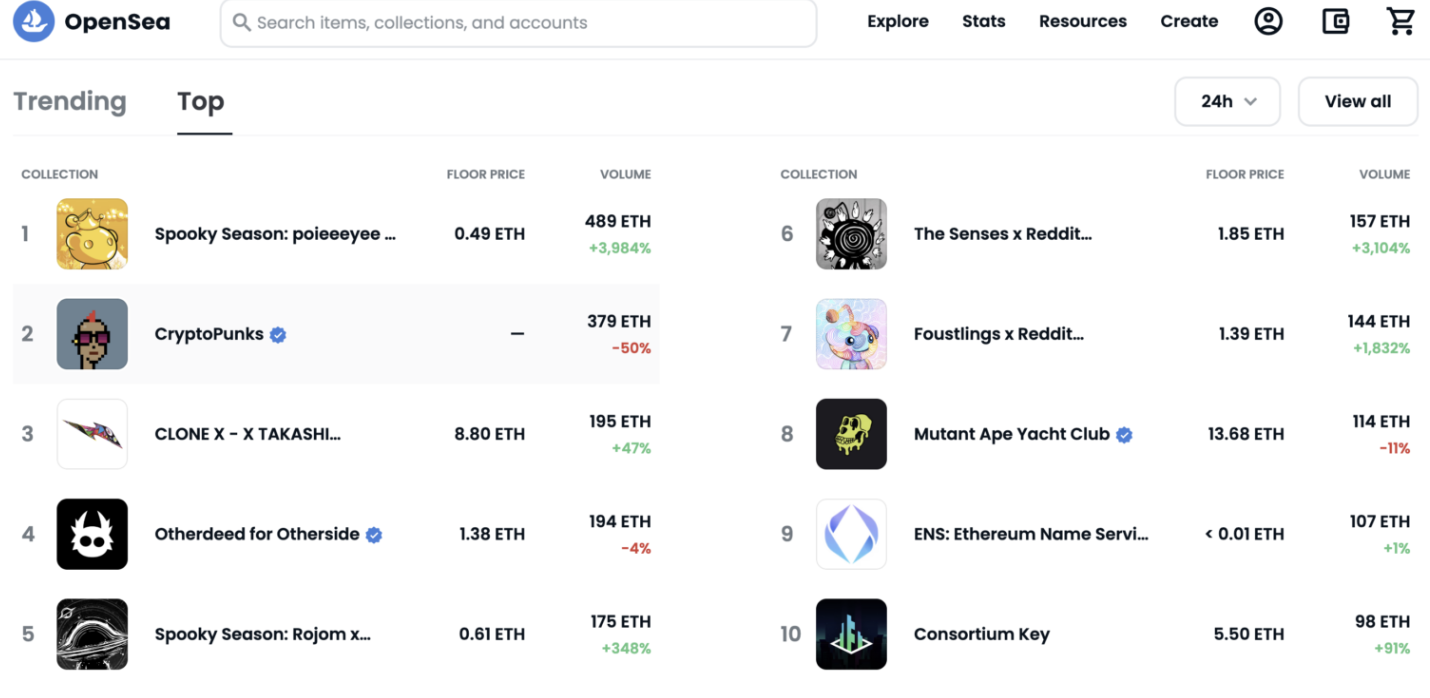The image size is (1430, 698).
Task: Open the Stats menu
Action: [x=984, y=21]
